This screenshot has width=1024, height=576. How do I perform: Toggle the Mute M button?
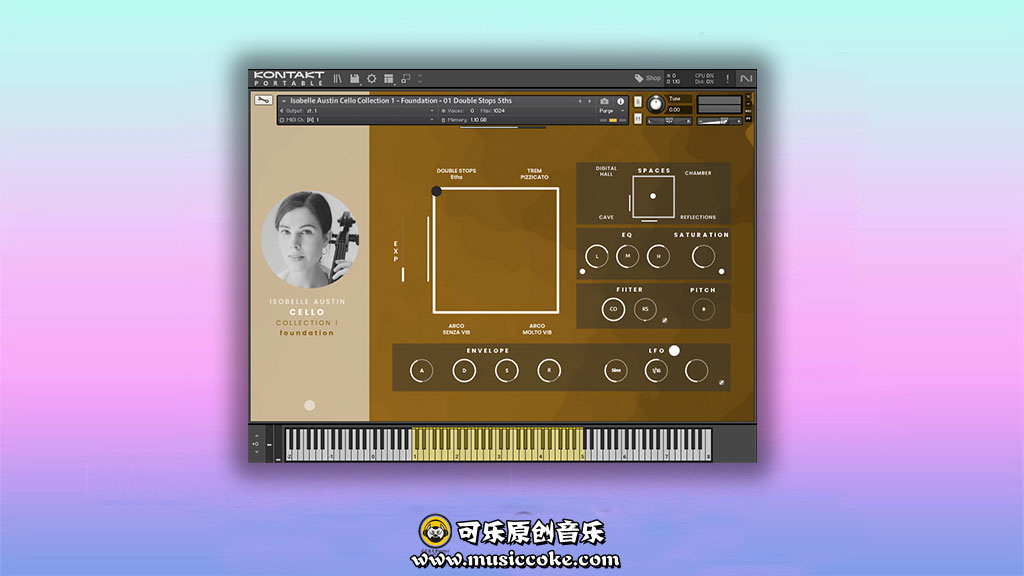click(x=638, y=119)
